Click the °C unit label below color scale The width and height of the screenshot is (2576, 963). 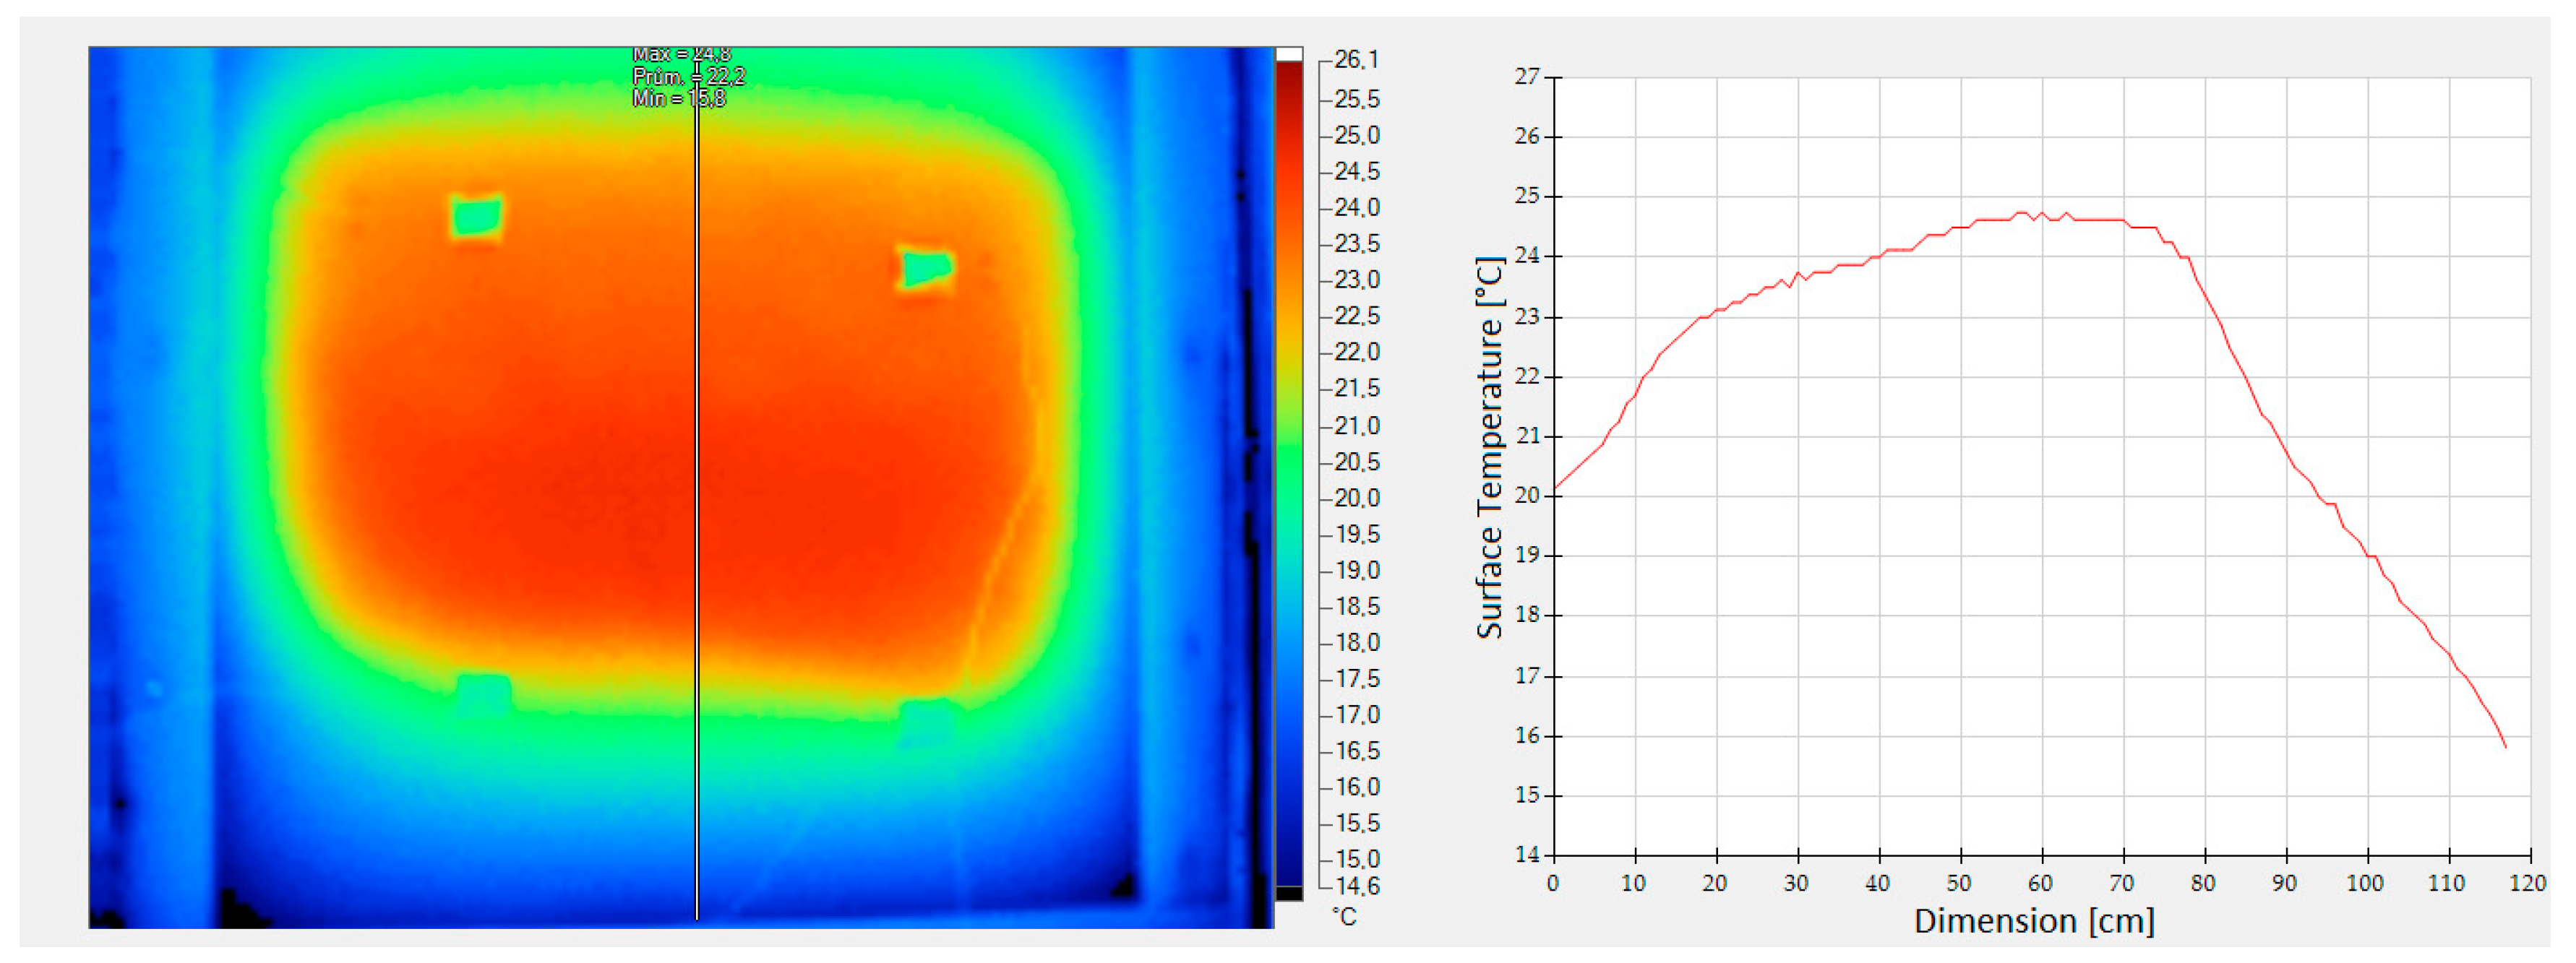(1345, 916)
